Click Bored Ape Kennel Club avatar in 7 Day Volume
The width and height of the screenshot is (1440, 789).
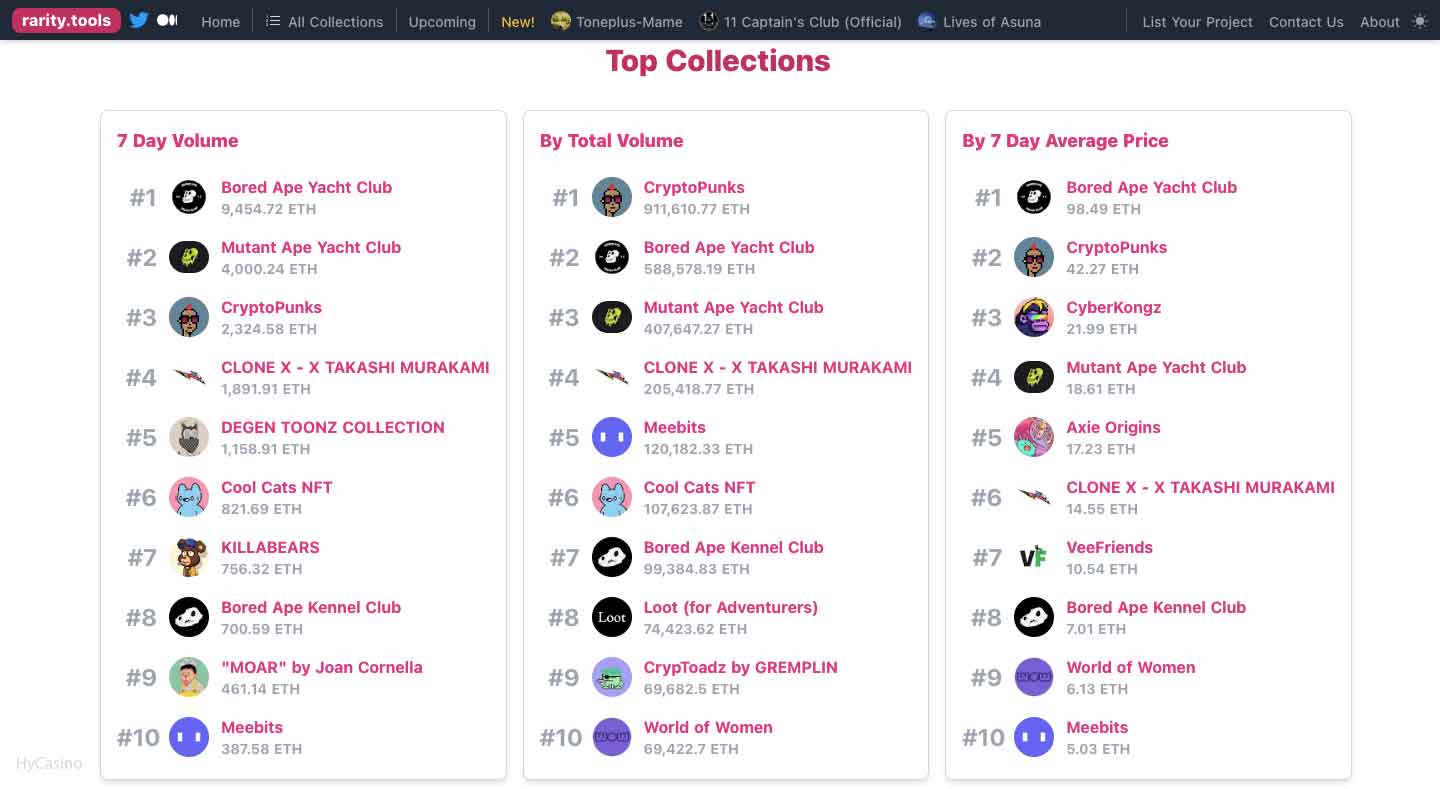coord(189,617)
